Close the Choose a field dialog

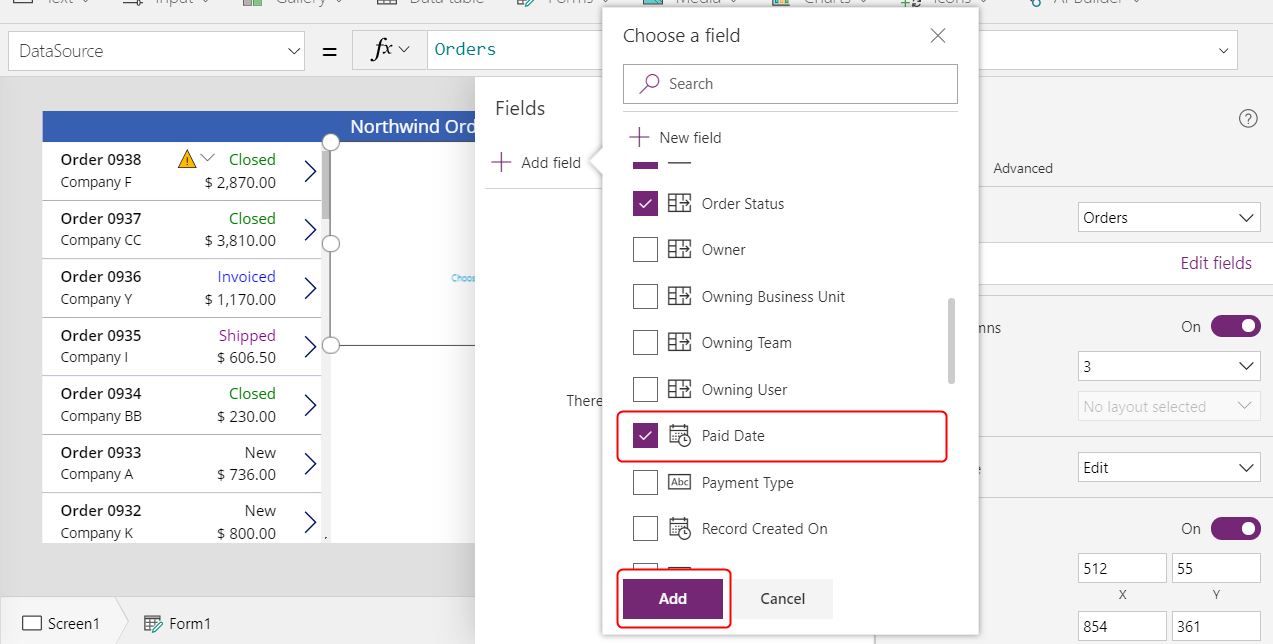[x=937, y=36]
